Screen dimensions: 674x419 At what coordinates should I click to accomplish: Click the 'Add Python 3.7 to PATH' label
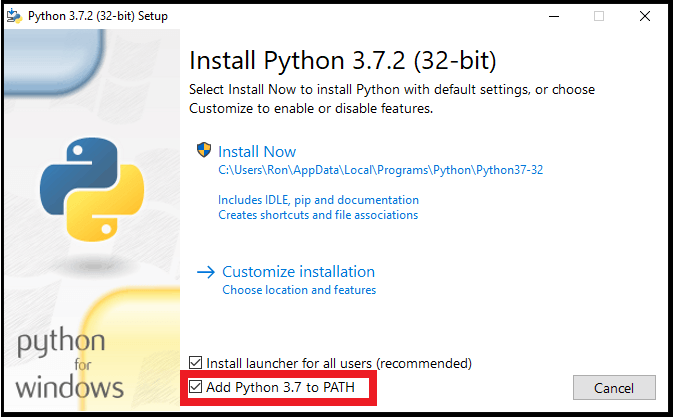point(287,387)
